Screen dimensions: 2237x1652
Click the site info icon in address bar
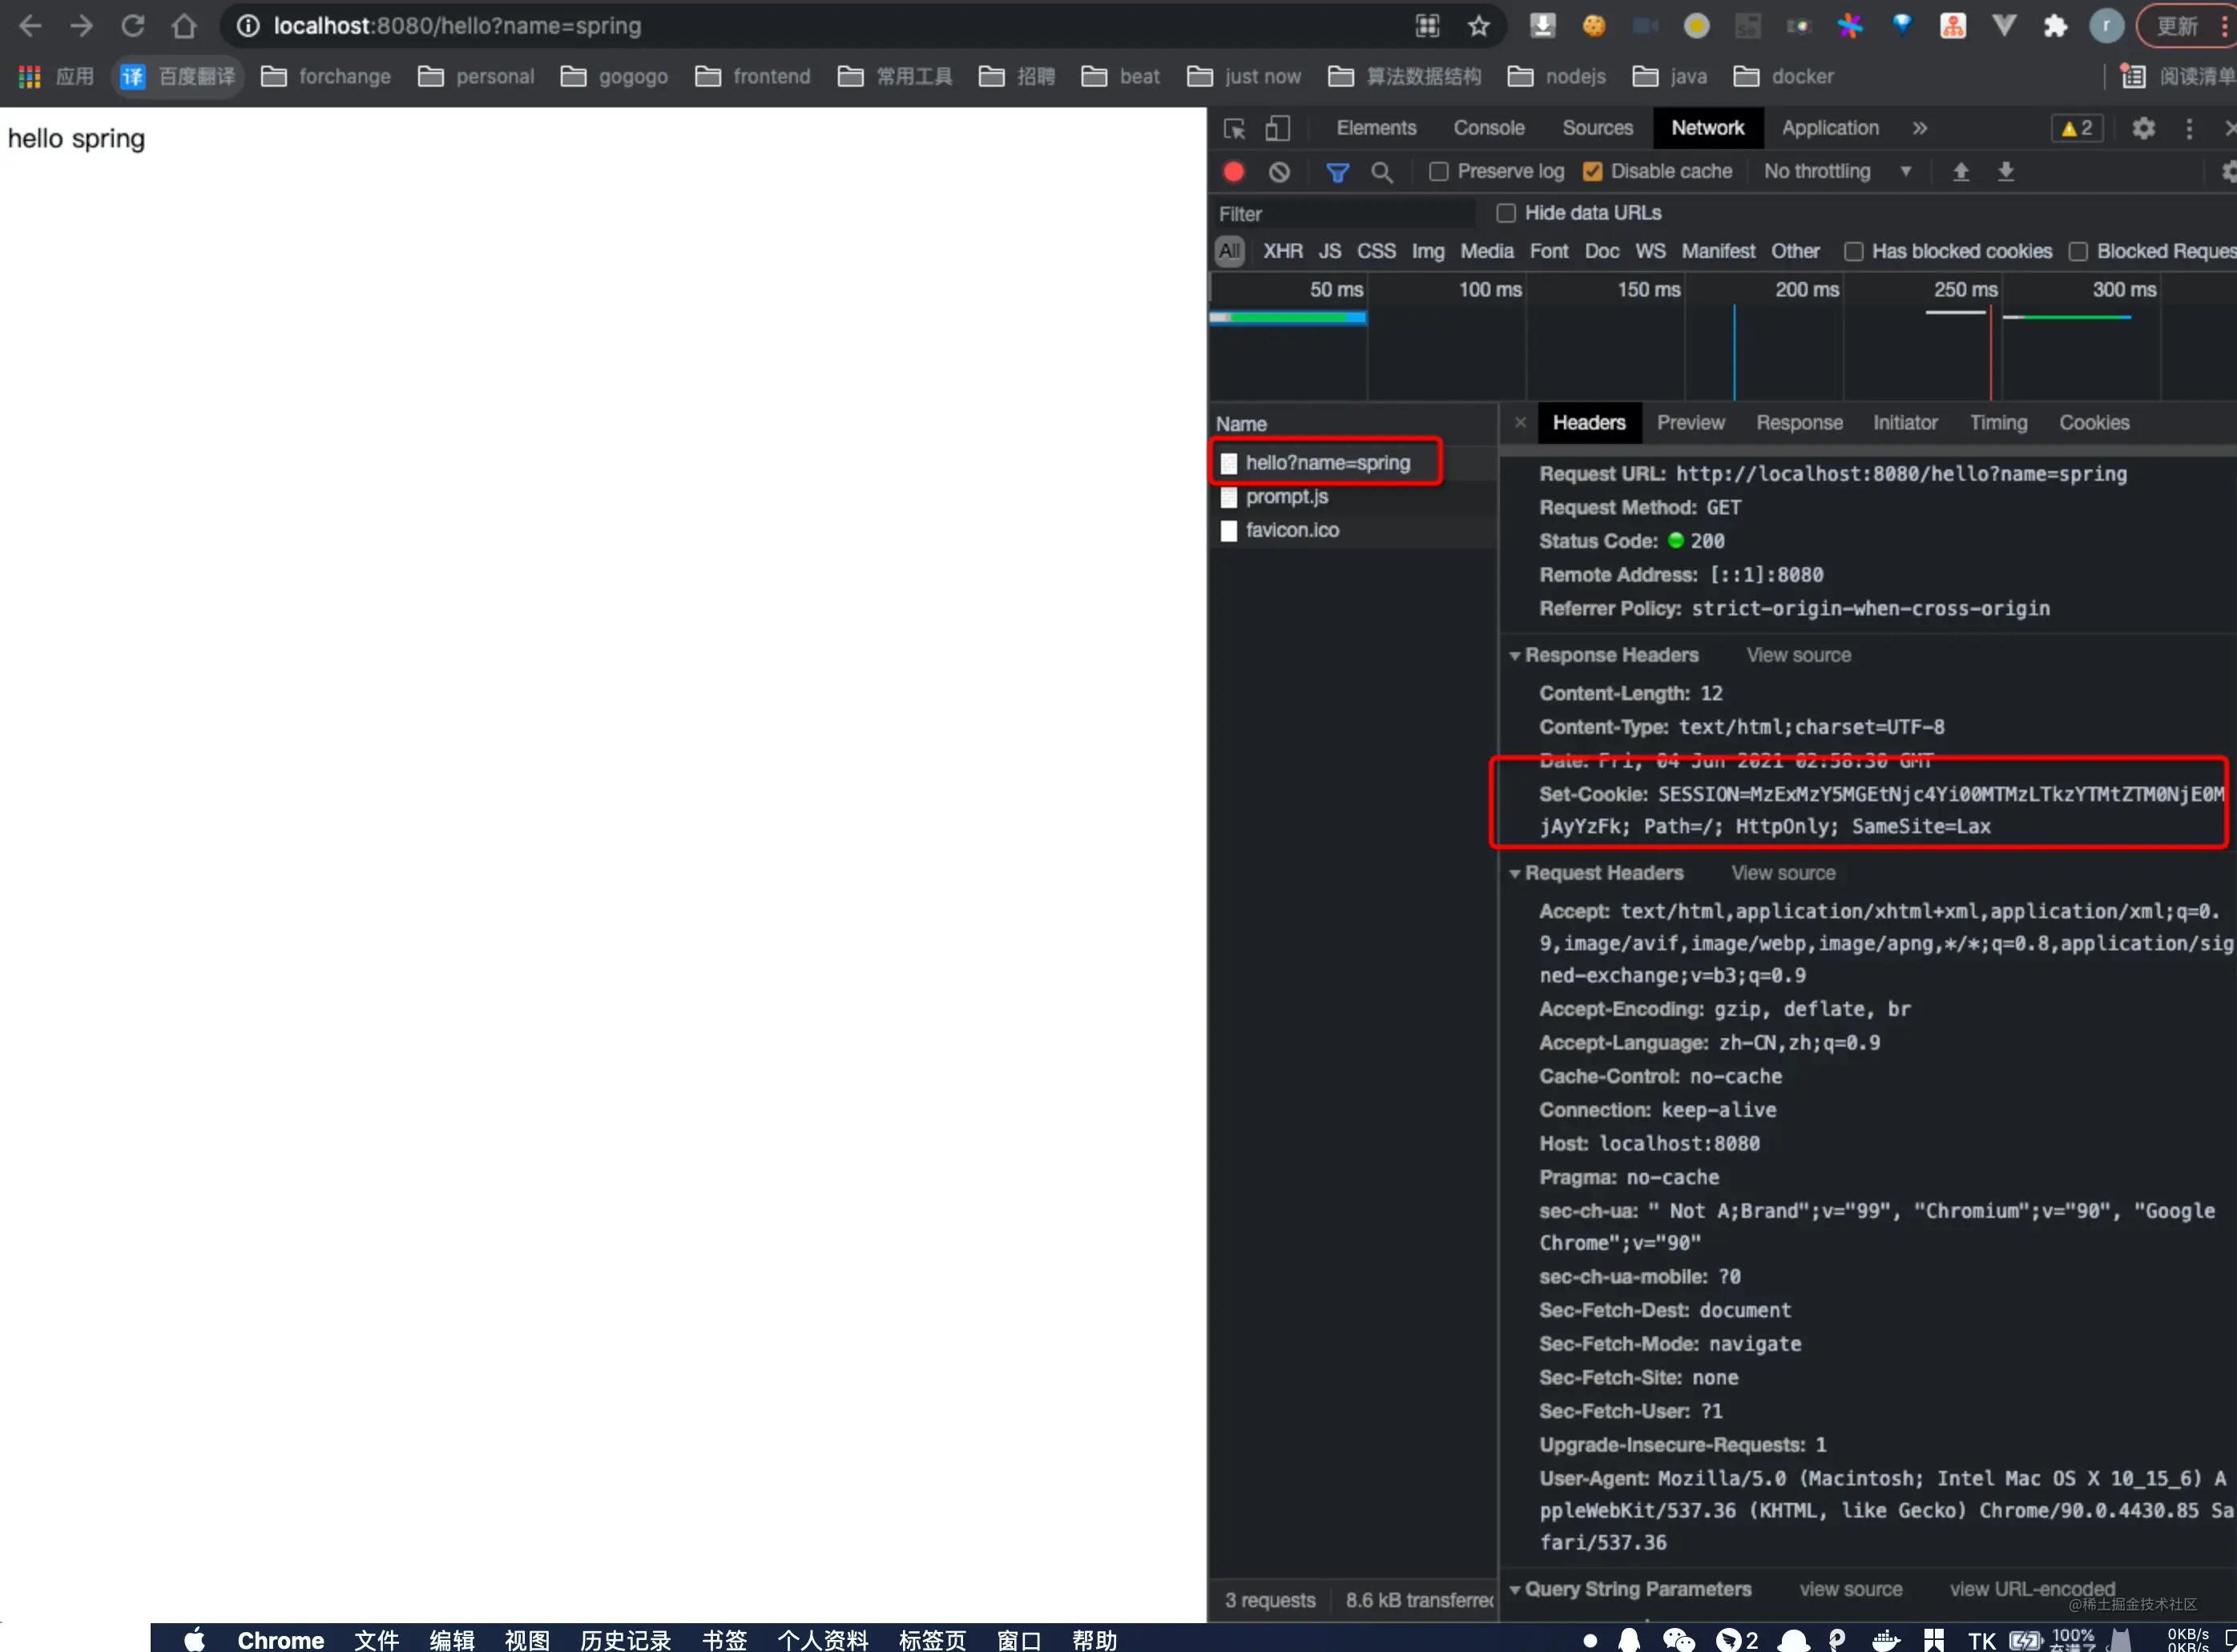pos(247,26)
